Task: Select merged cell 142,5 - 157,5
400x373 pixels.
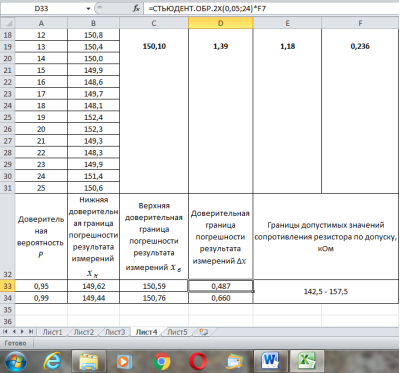Action: [326, 292]
